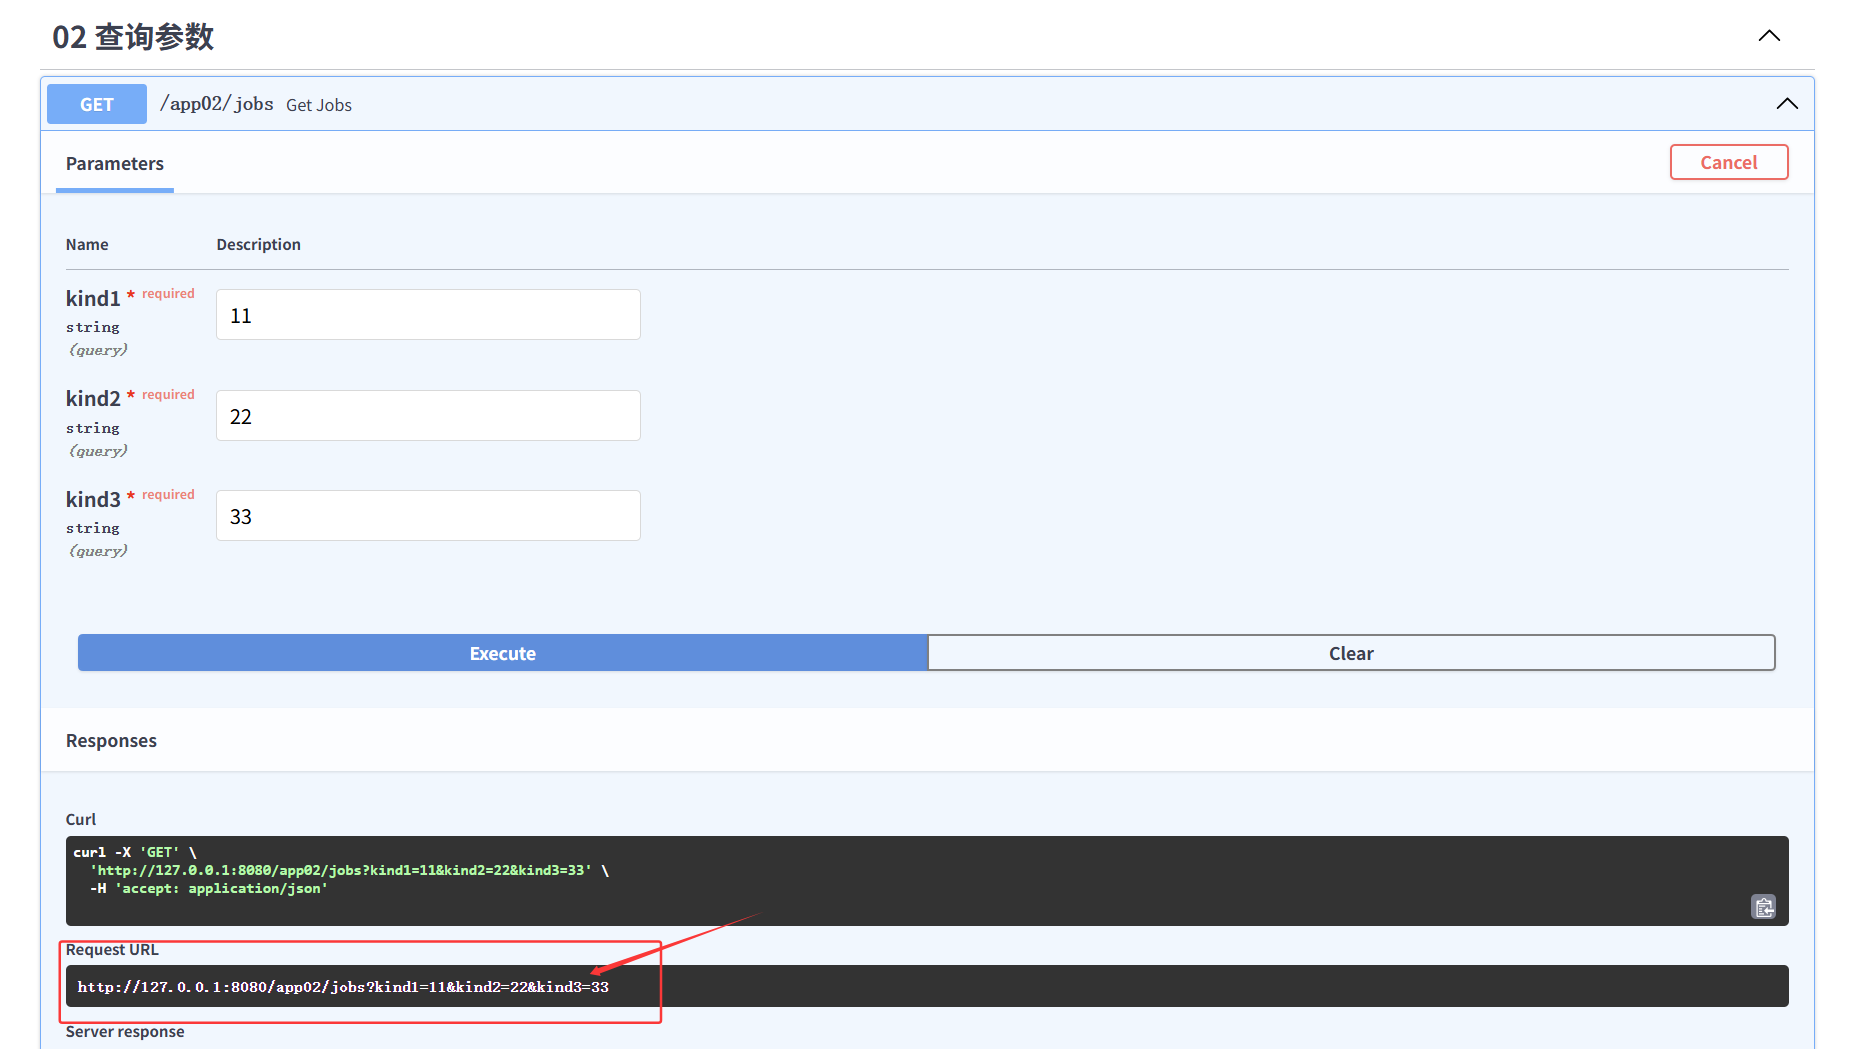Image resolution: width=1851 pixels, height=1049 pixels.
Task: Switch to the Parameters tab
Action: (115, 164)
